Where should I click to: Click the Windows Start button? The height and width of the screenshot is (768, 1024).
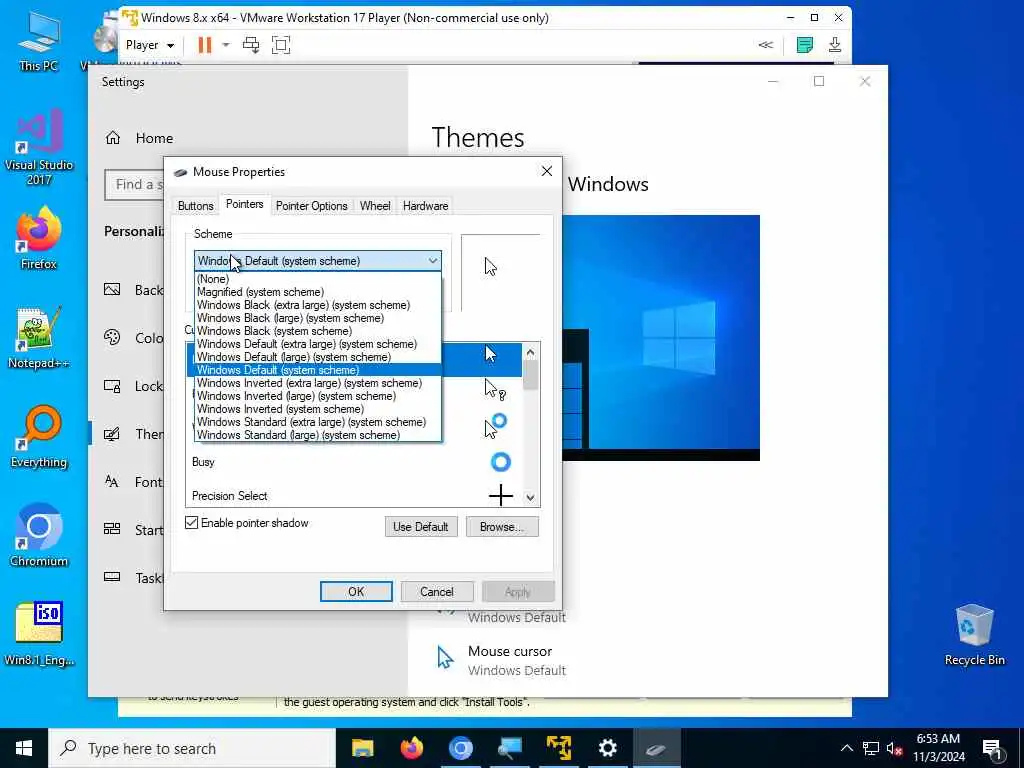click(x=24, y=748)
